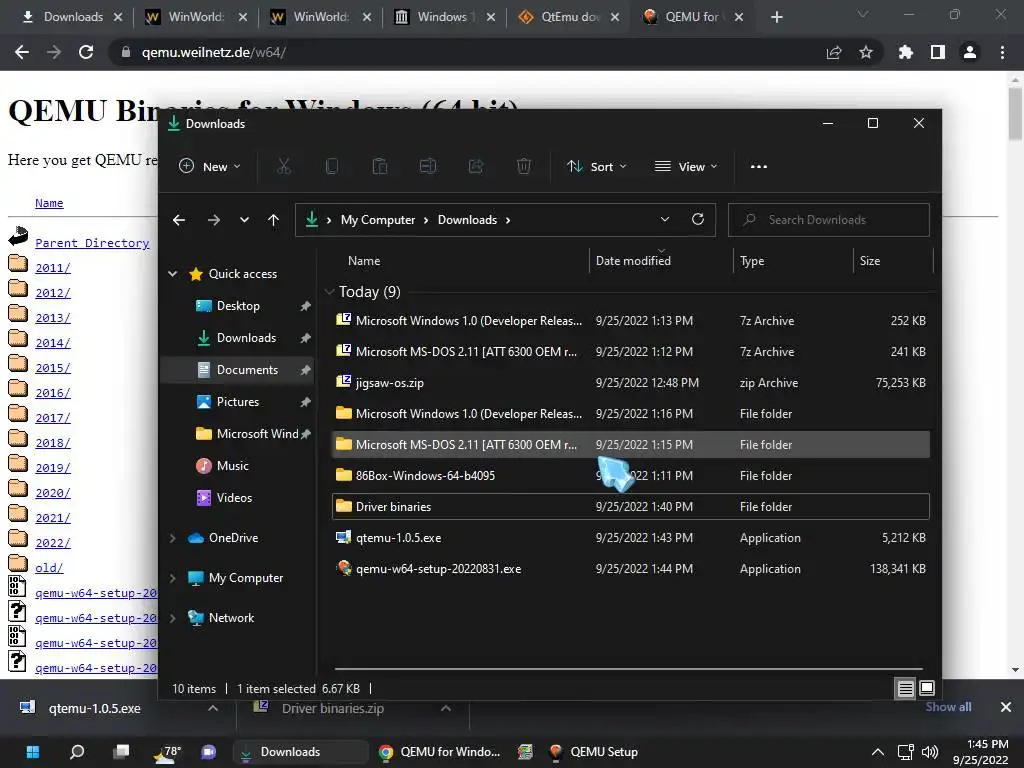Refresh the Downloads folder view
The height and width of the screenshot is (768, 1024).
pyautogui.click(x=697, y=219)
